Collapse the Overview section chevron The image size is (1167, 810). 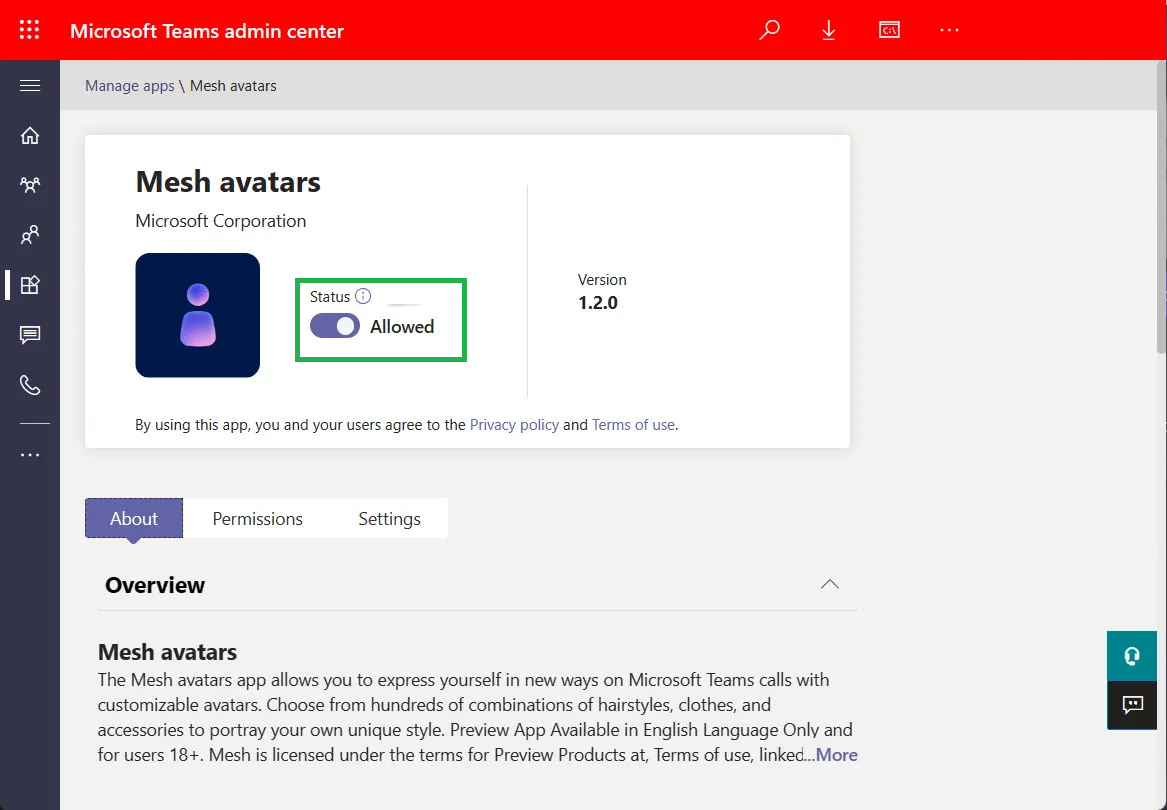click(x=829, y=583)
